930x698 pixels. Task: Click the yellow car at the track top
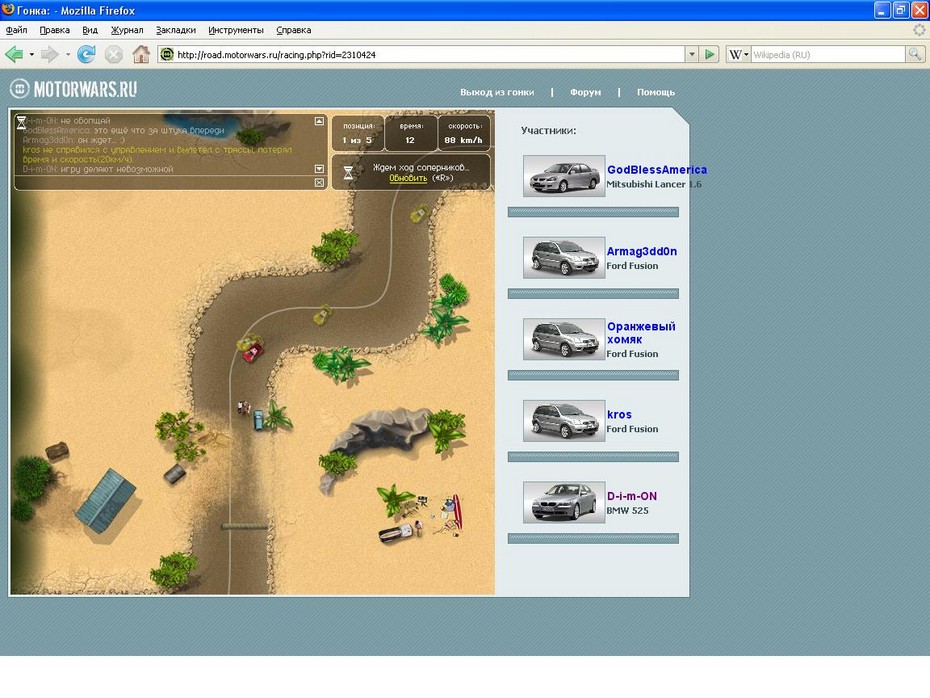(x=420, y=213)
